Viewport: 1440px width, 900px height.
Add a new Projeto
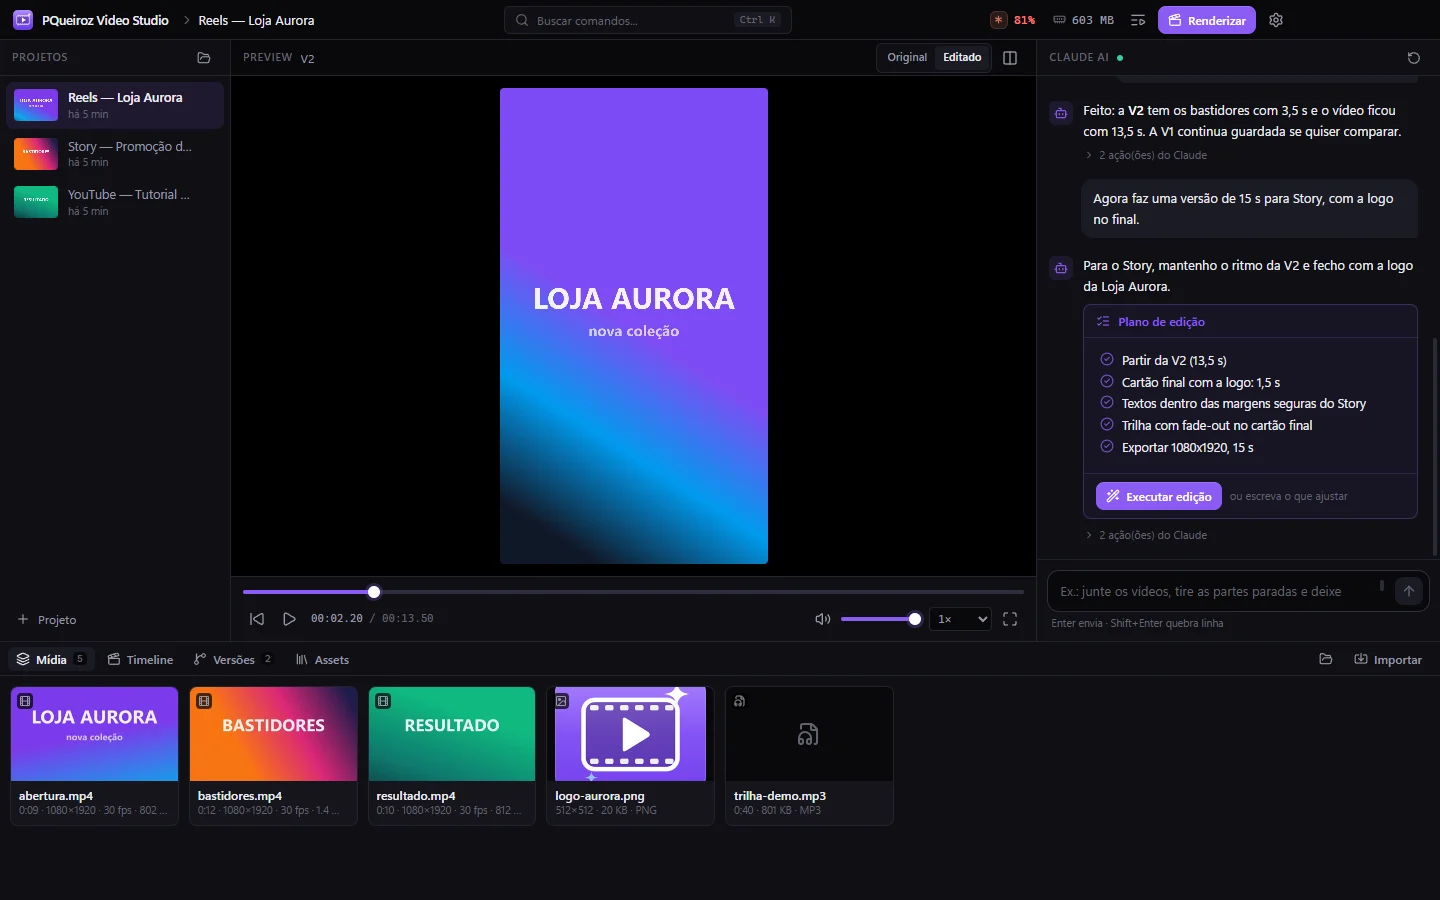pyautogui.click(x=47, y=620)
